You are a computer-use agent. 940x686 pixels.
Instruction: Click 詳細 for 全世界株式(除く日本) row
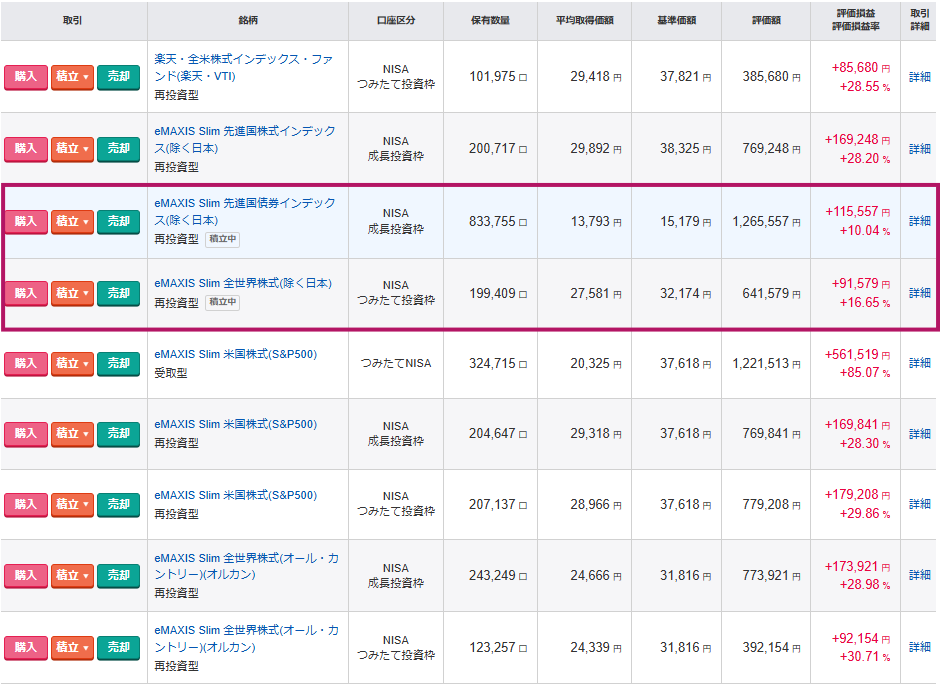[x=919, y=293]
